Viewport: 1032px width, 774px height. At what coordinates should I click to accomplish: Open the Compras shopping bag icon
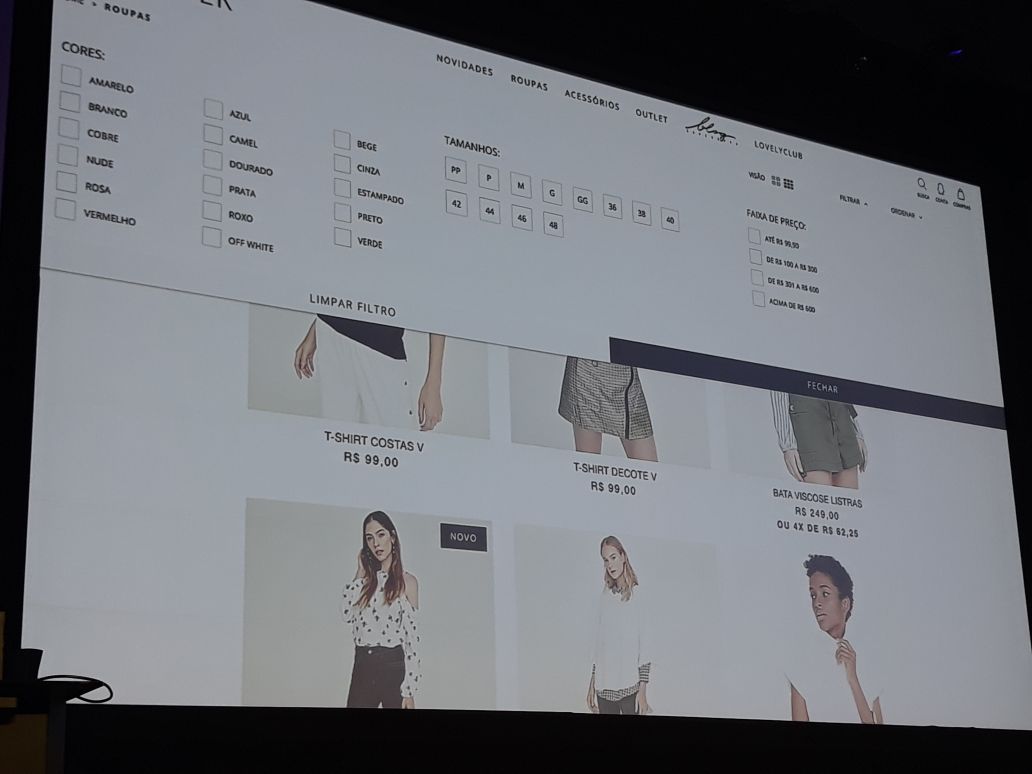click(x=960, y=194)
